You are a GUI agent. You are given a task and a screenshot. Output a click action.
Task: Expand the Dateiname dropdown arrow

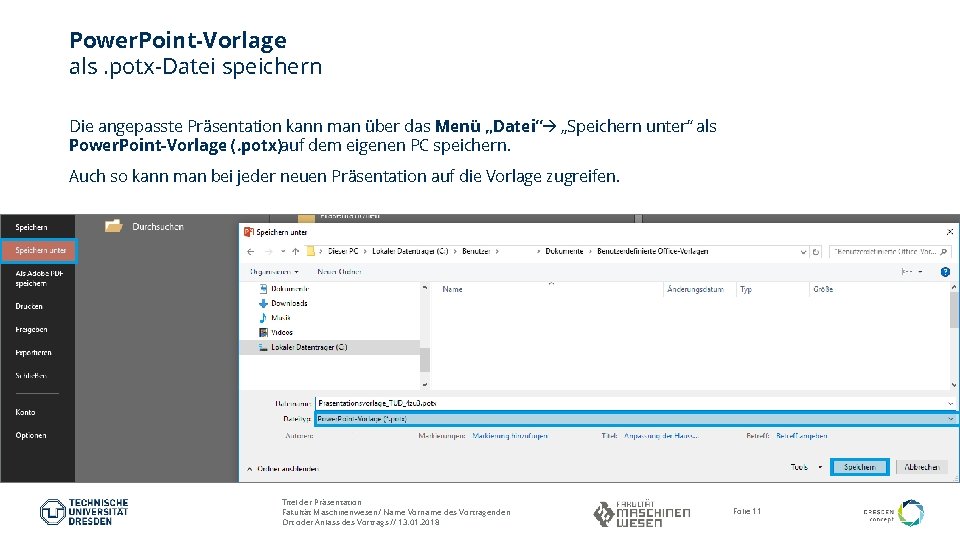click(x=951, y=403)
